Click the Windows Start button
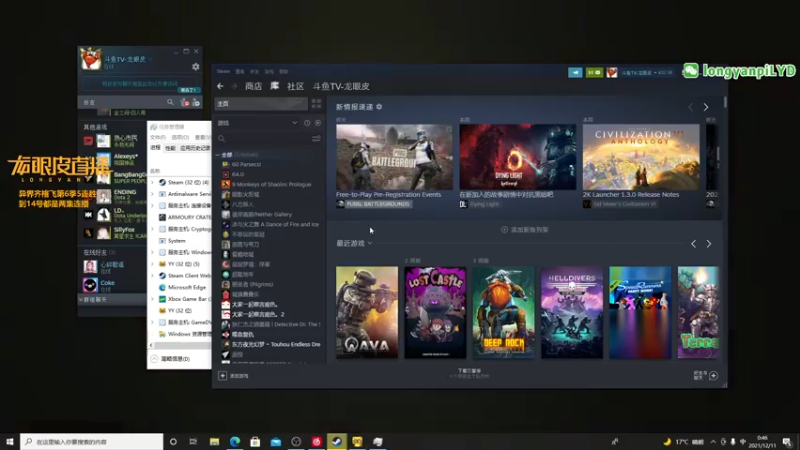 10,441
